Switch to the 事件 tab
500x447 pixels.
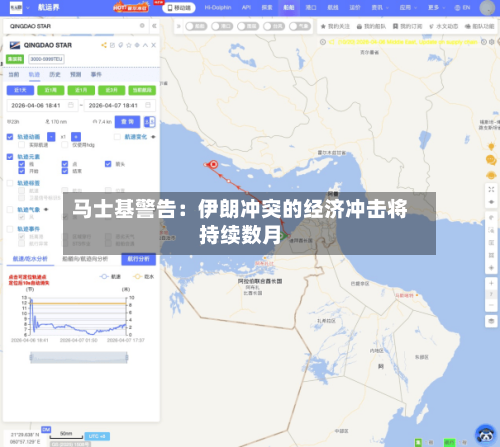pos(96,74)
